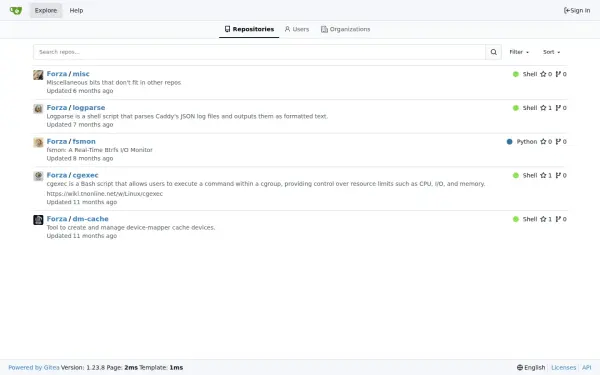The height and width of the screenshot is (375, 600).
Task: Switch to the Users tab
Action: pos(297,29)
